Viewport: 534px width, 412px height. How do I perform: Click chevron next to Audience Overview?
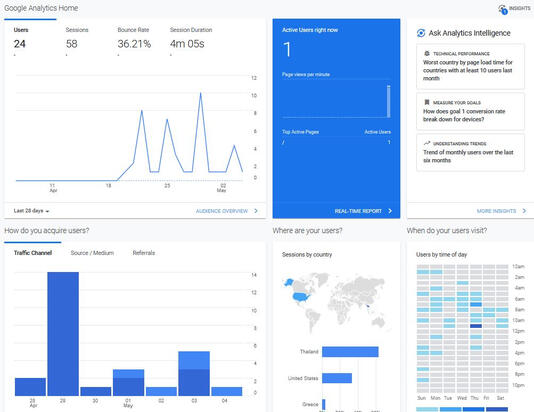[x=256, y=211]
